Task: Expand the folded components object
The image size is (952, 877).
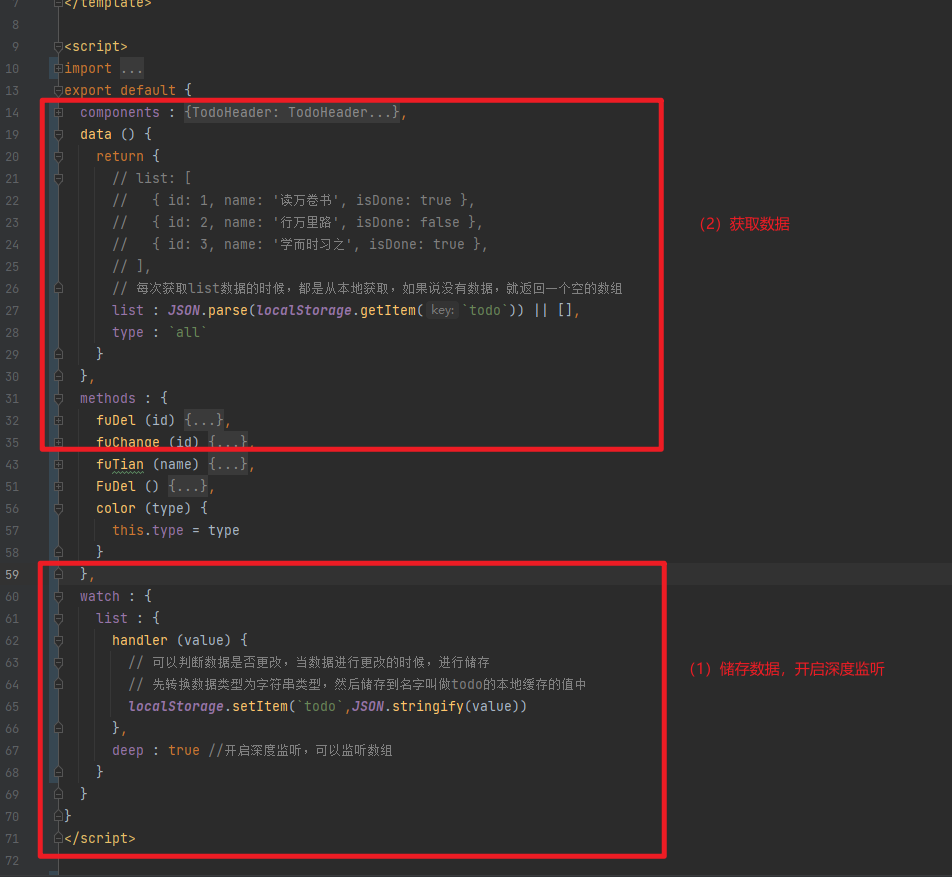Action: coord(58,112)
